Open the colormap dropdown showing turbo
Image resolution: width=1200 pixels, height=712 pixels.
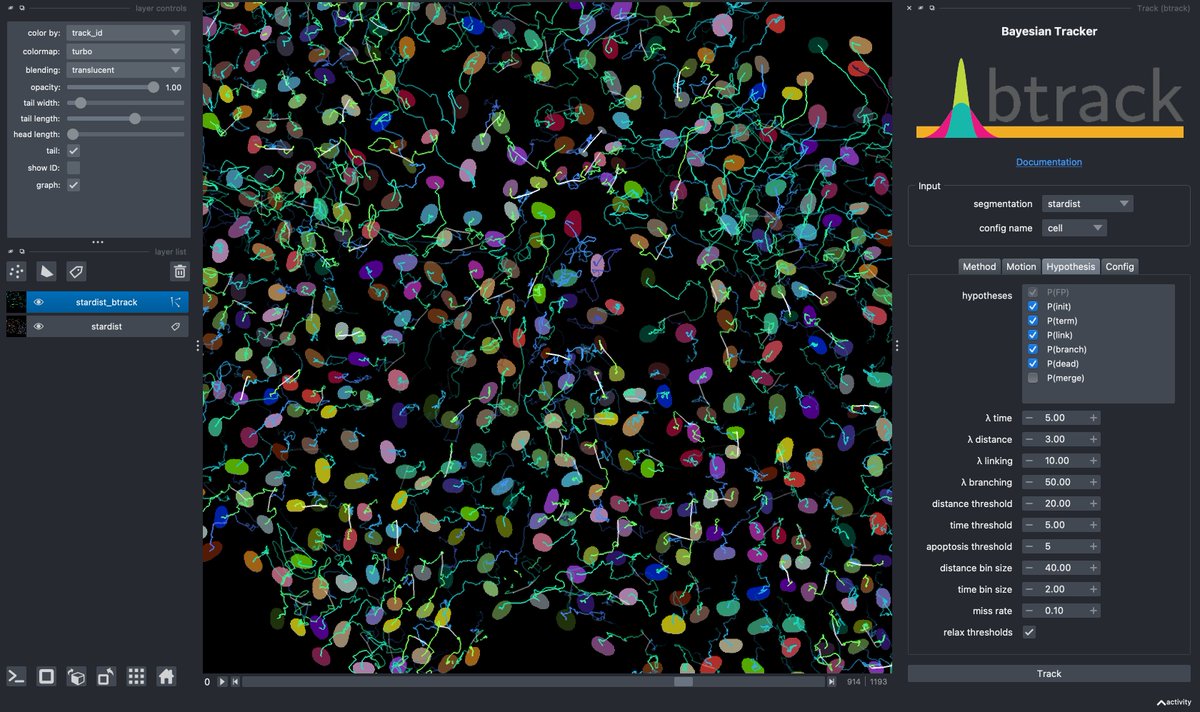(124, 51)
